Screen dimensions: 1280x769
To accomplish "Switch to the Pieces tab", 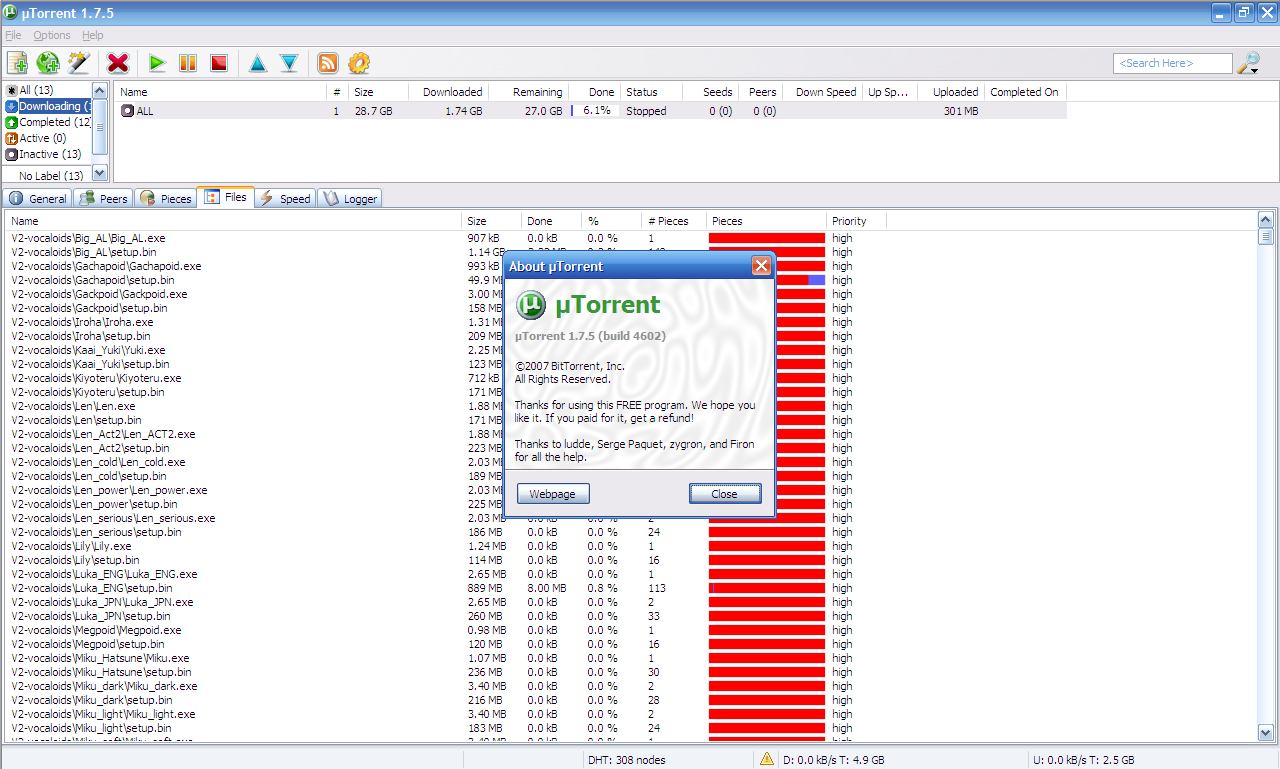I will click(x=165, y=198).
